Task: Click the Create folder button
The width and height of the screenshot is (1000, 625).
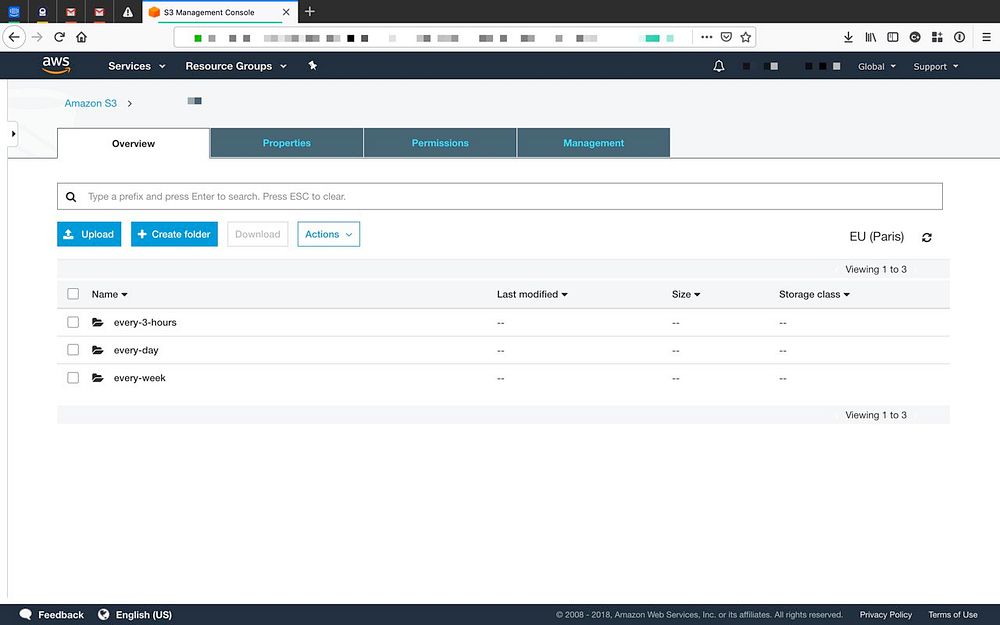Action: point(174,234)
